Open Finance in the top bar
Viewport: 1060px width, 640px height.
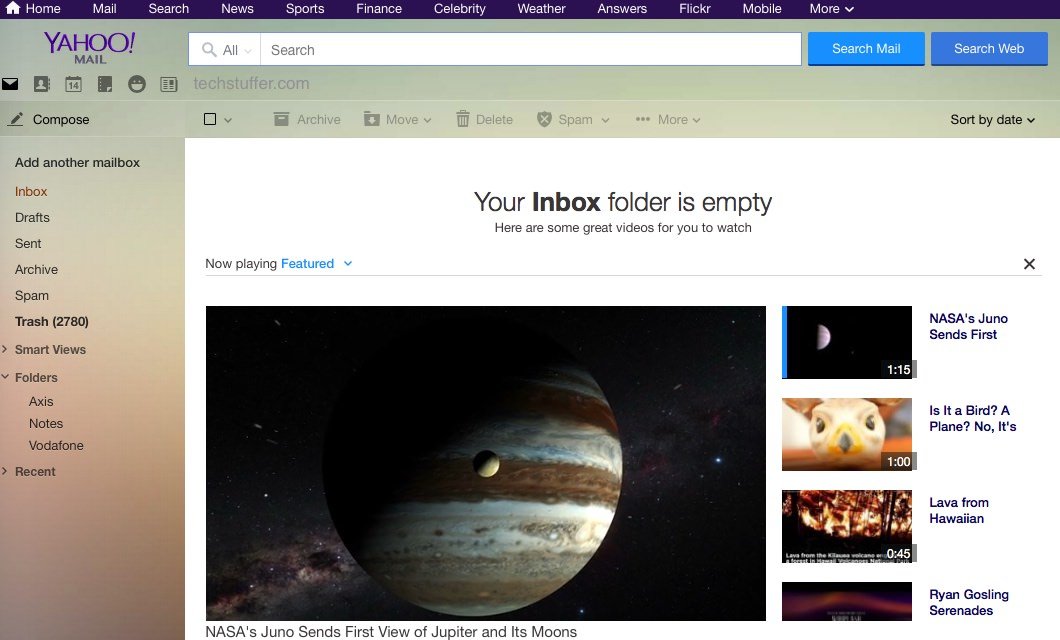click(x=379, y=9)
